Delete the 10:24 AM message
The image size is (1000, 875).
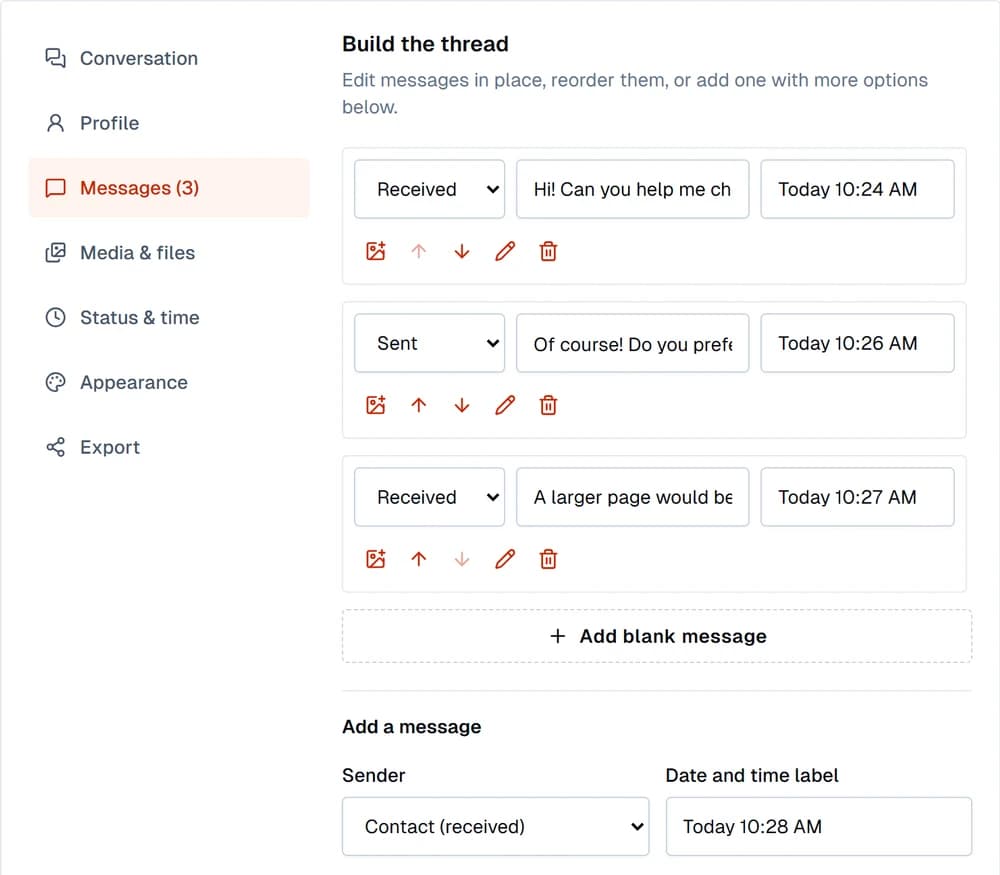coord(548,251)
